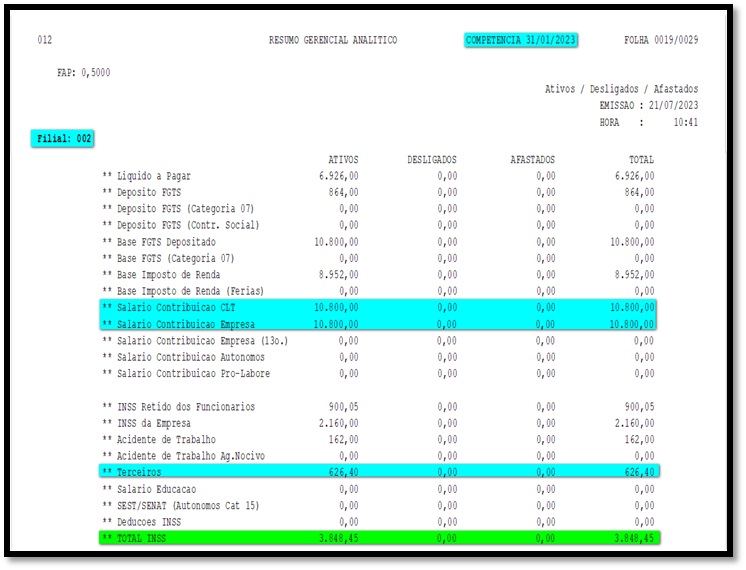Click the EMISSAO : 21/07/2023 text
Image resolution: width=746 pixels, height=570 pixels.
click(649, 105)
